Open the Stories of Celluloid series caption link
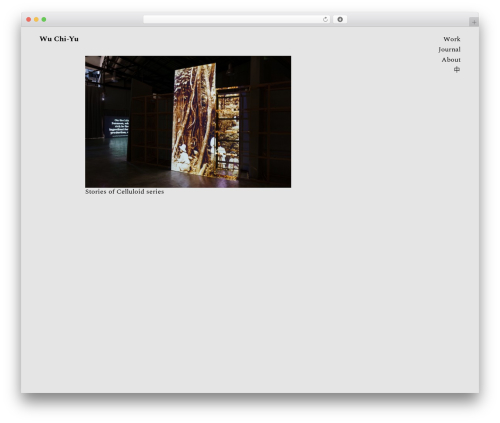500x423 pixels. pos(124,192)
